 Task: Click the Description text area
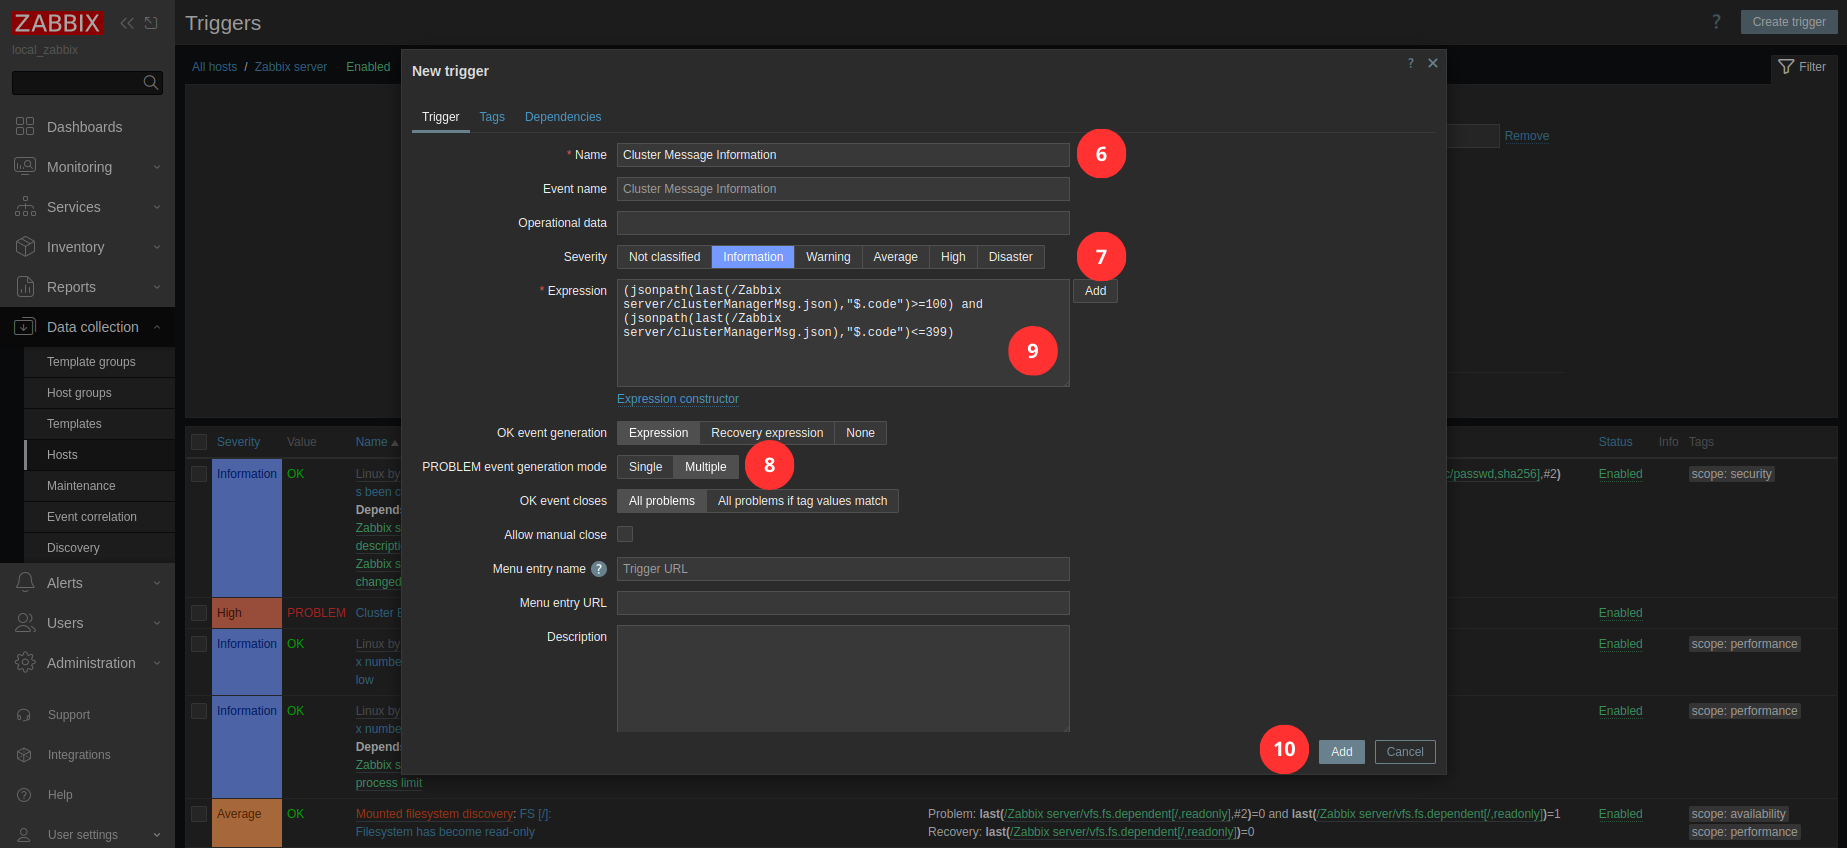coord(843,678)
